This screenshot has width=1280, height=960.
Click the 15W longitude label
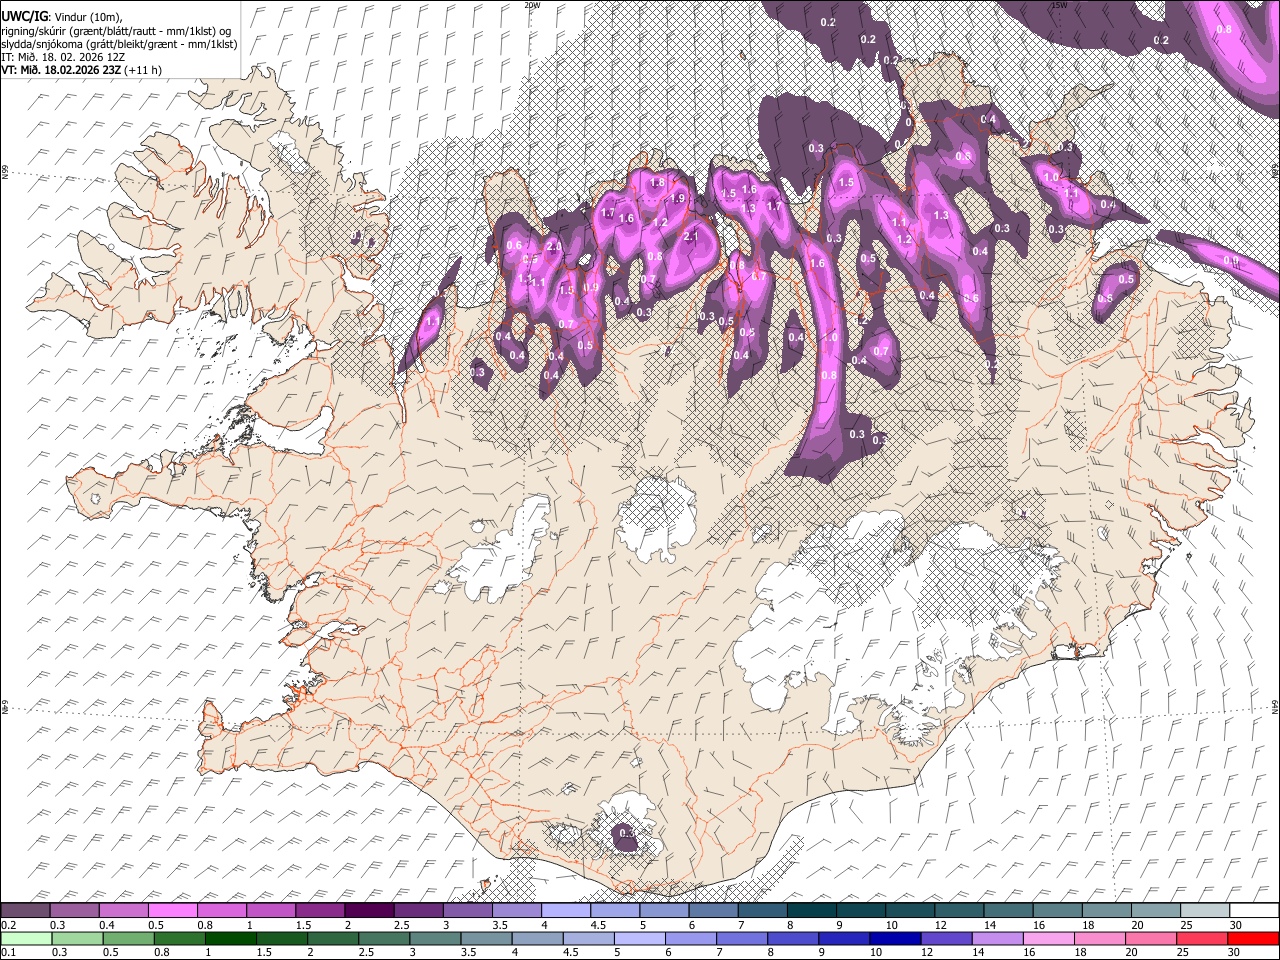click(1059, 5)
